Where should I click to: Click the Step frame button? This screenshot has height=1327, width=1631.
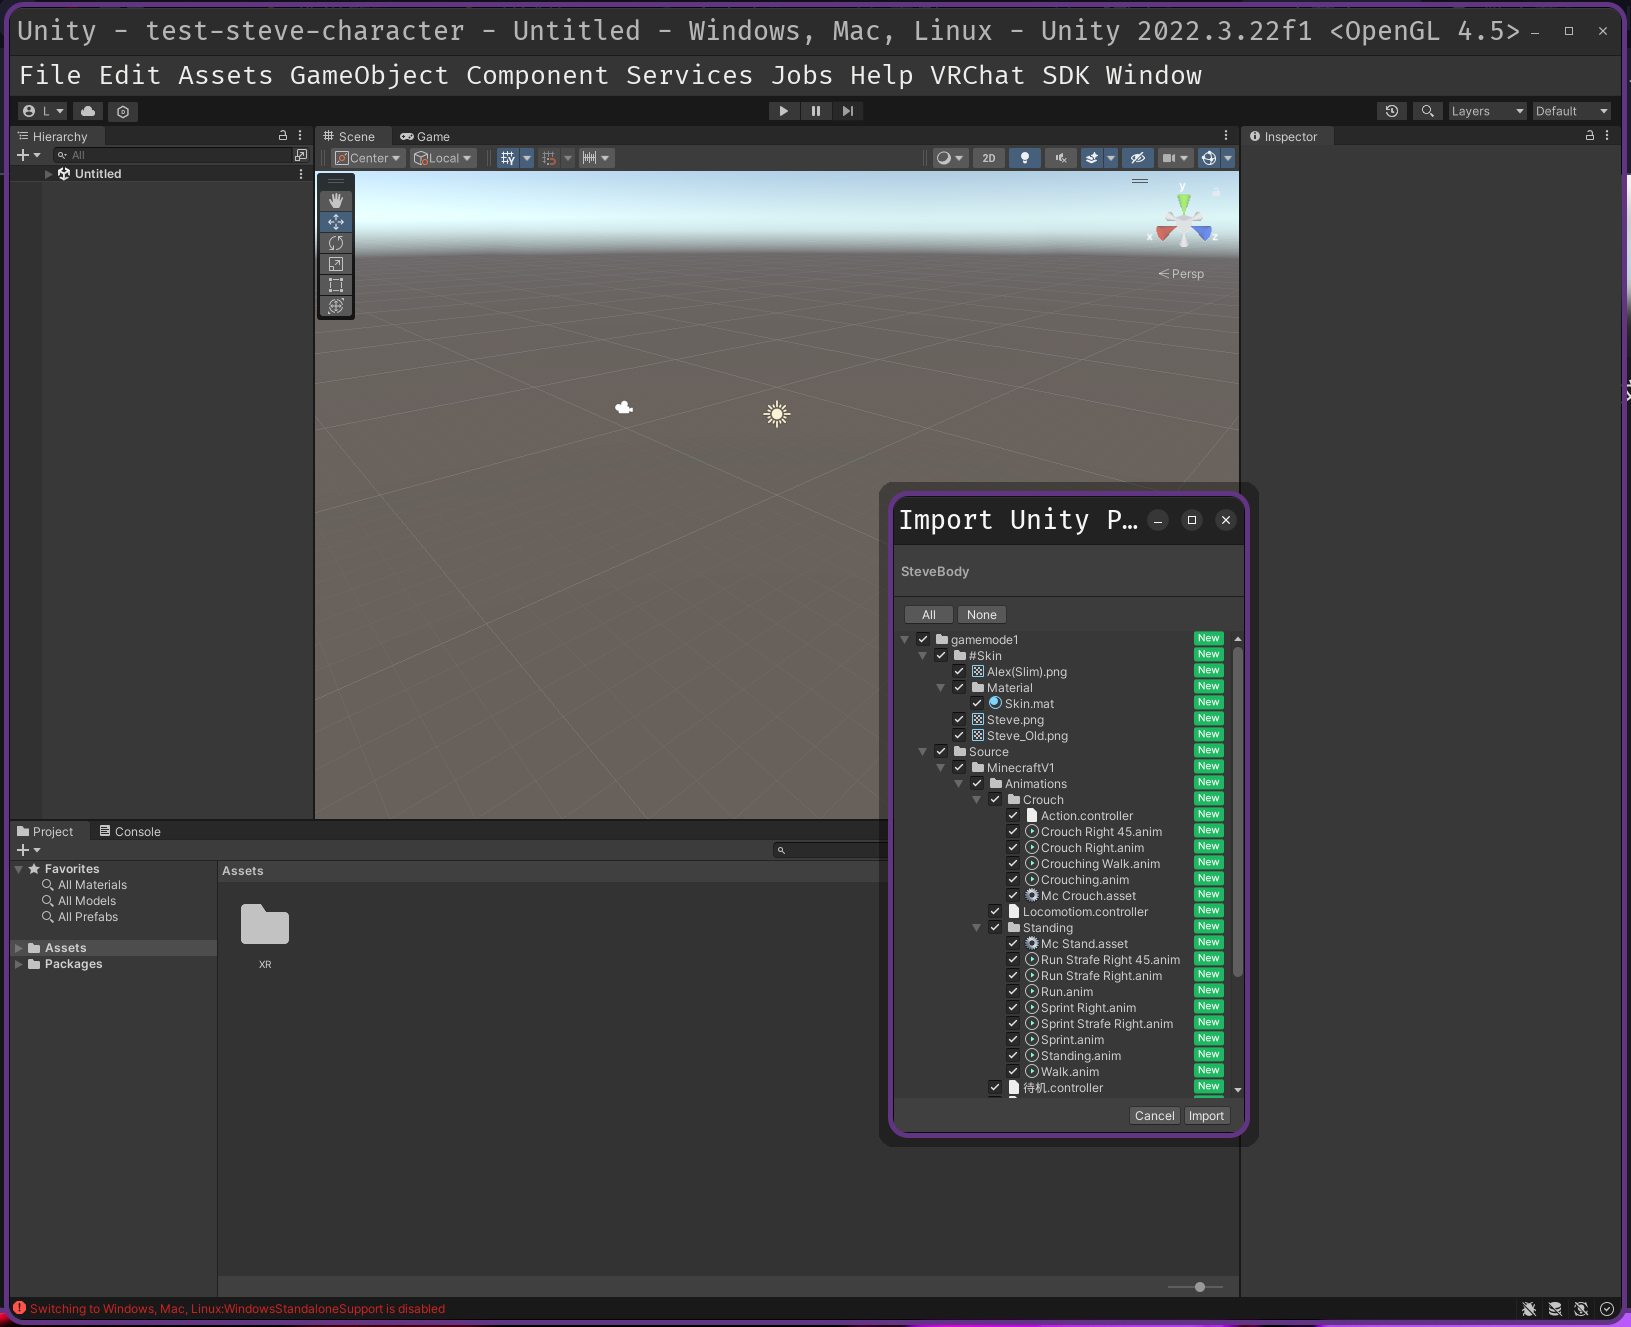[848, 111]
